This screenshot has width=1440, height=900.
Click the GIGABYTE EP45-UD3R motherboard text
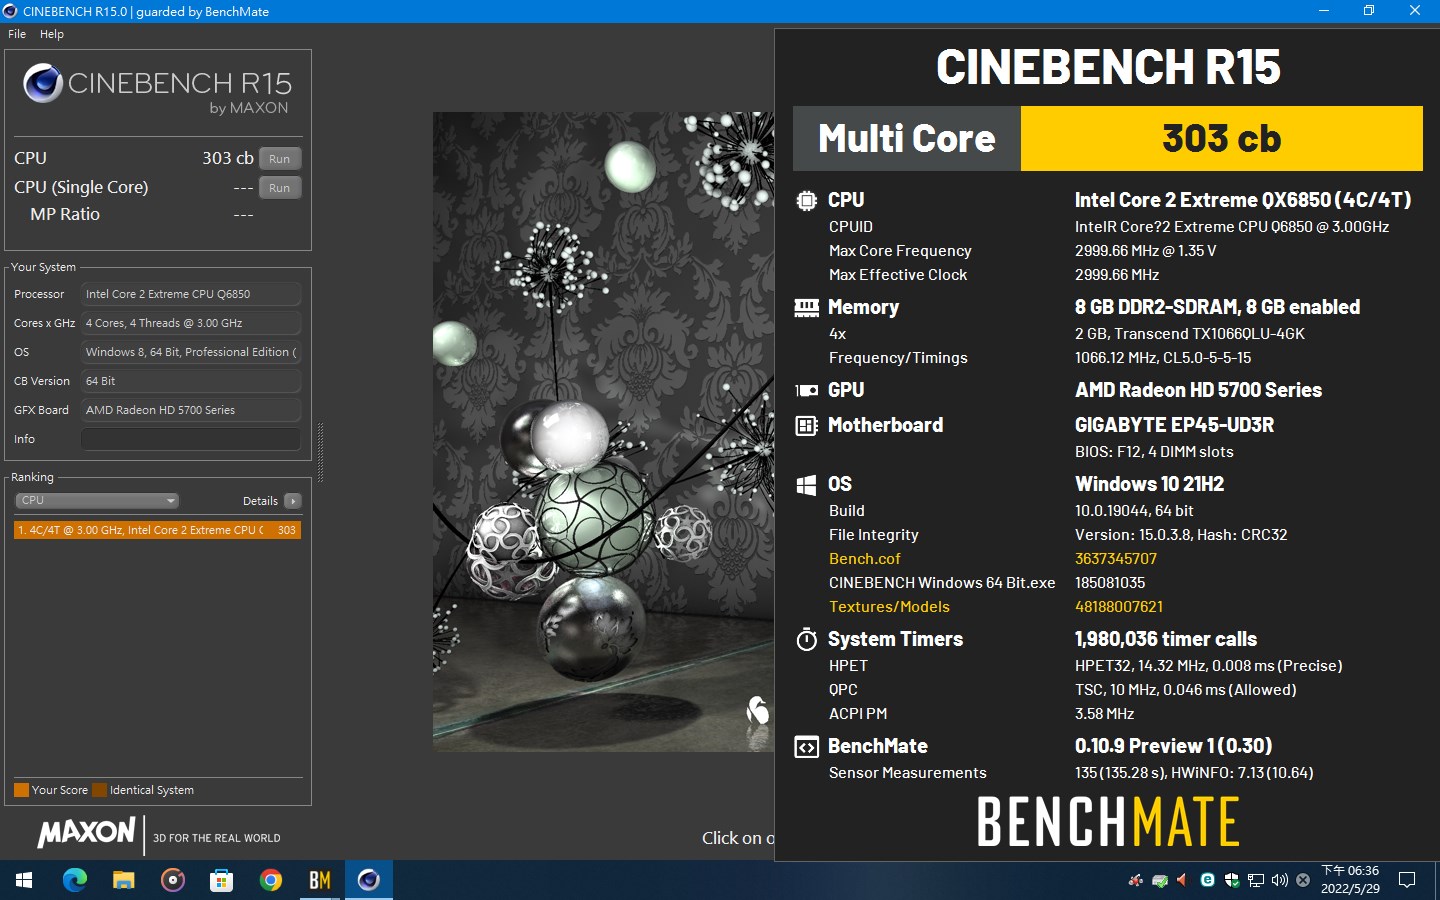1174,425
